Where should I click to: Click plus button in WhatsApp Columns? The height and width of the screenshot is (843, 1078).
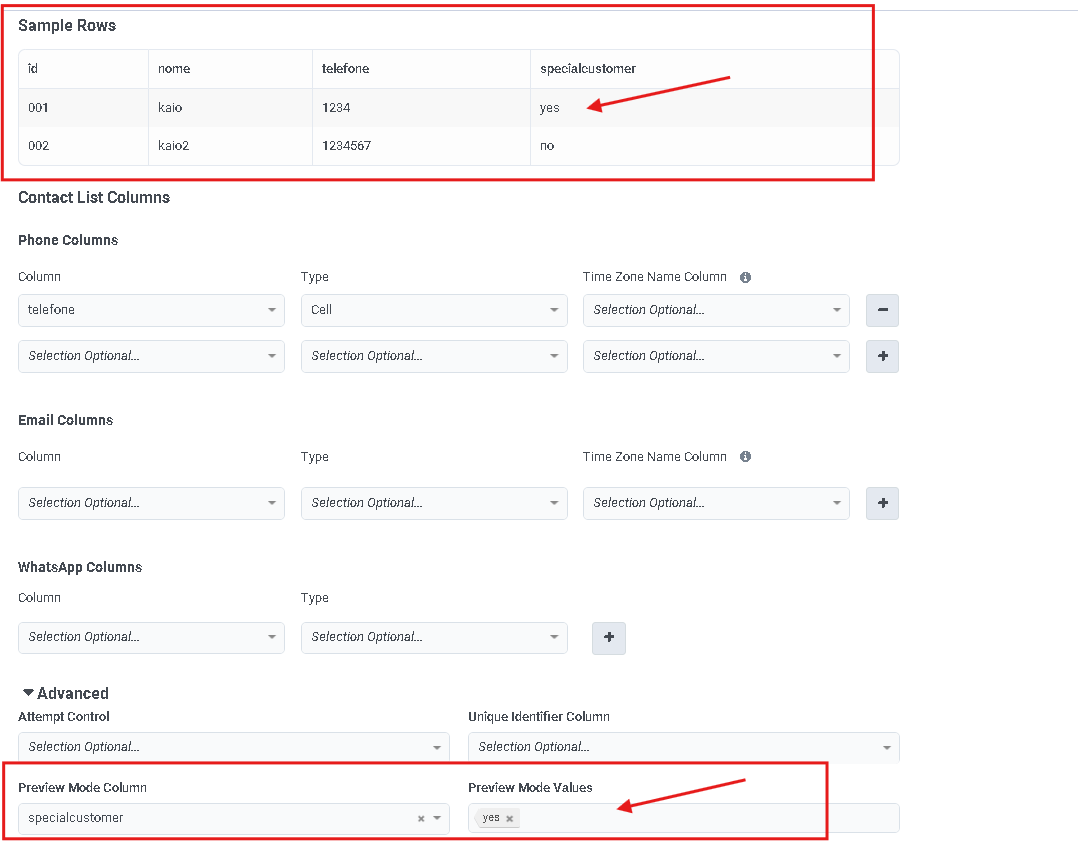[x=609, y=637]
